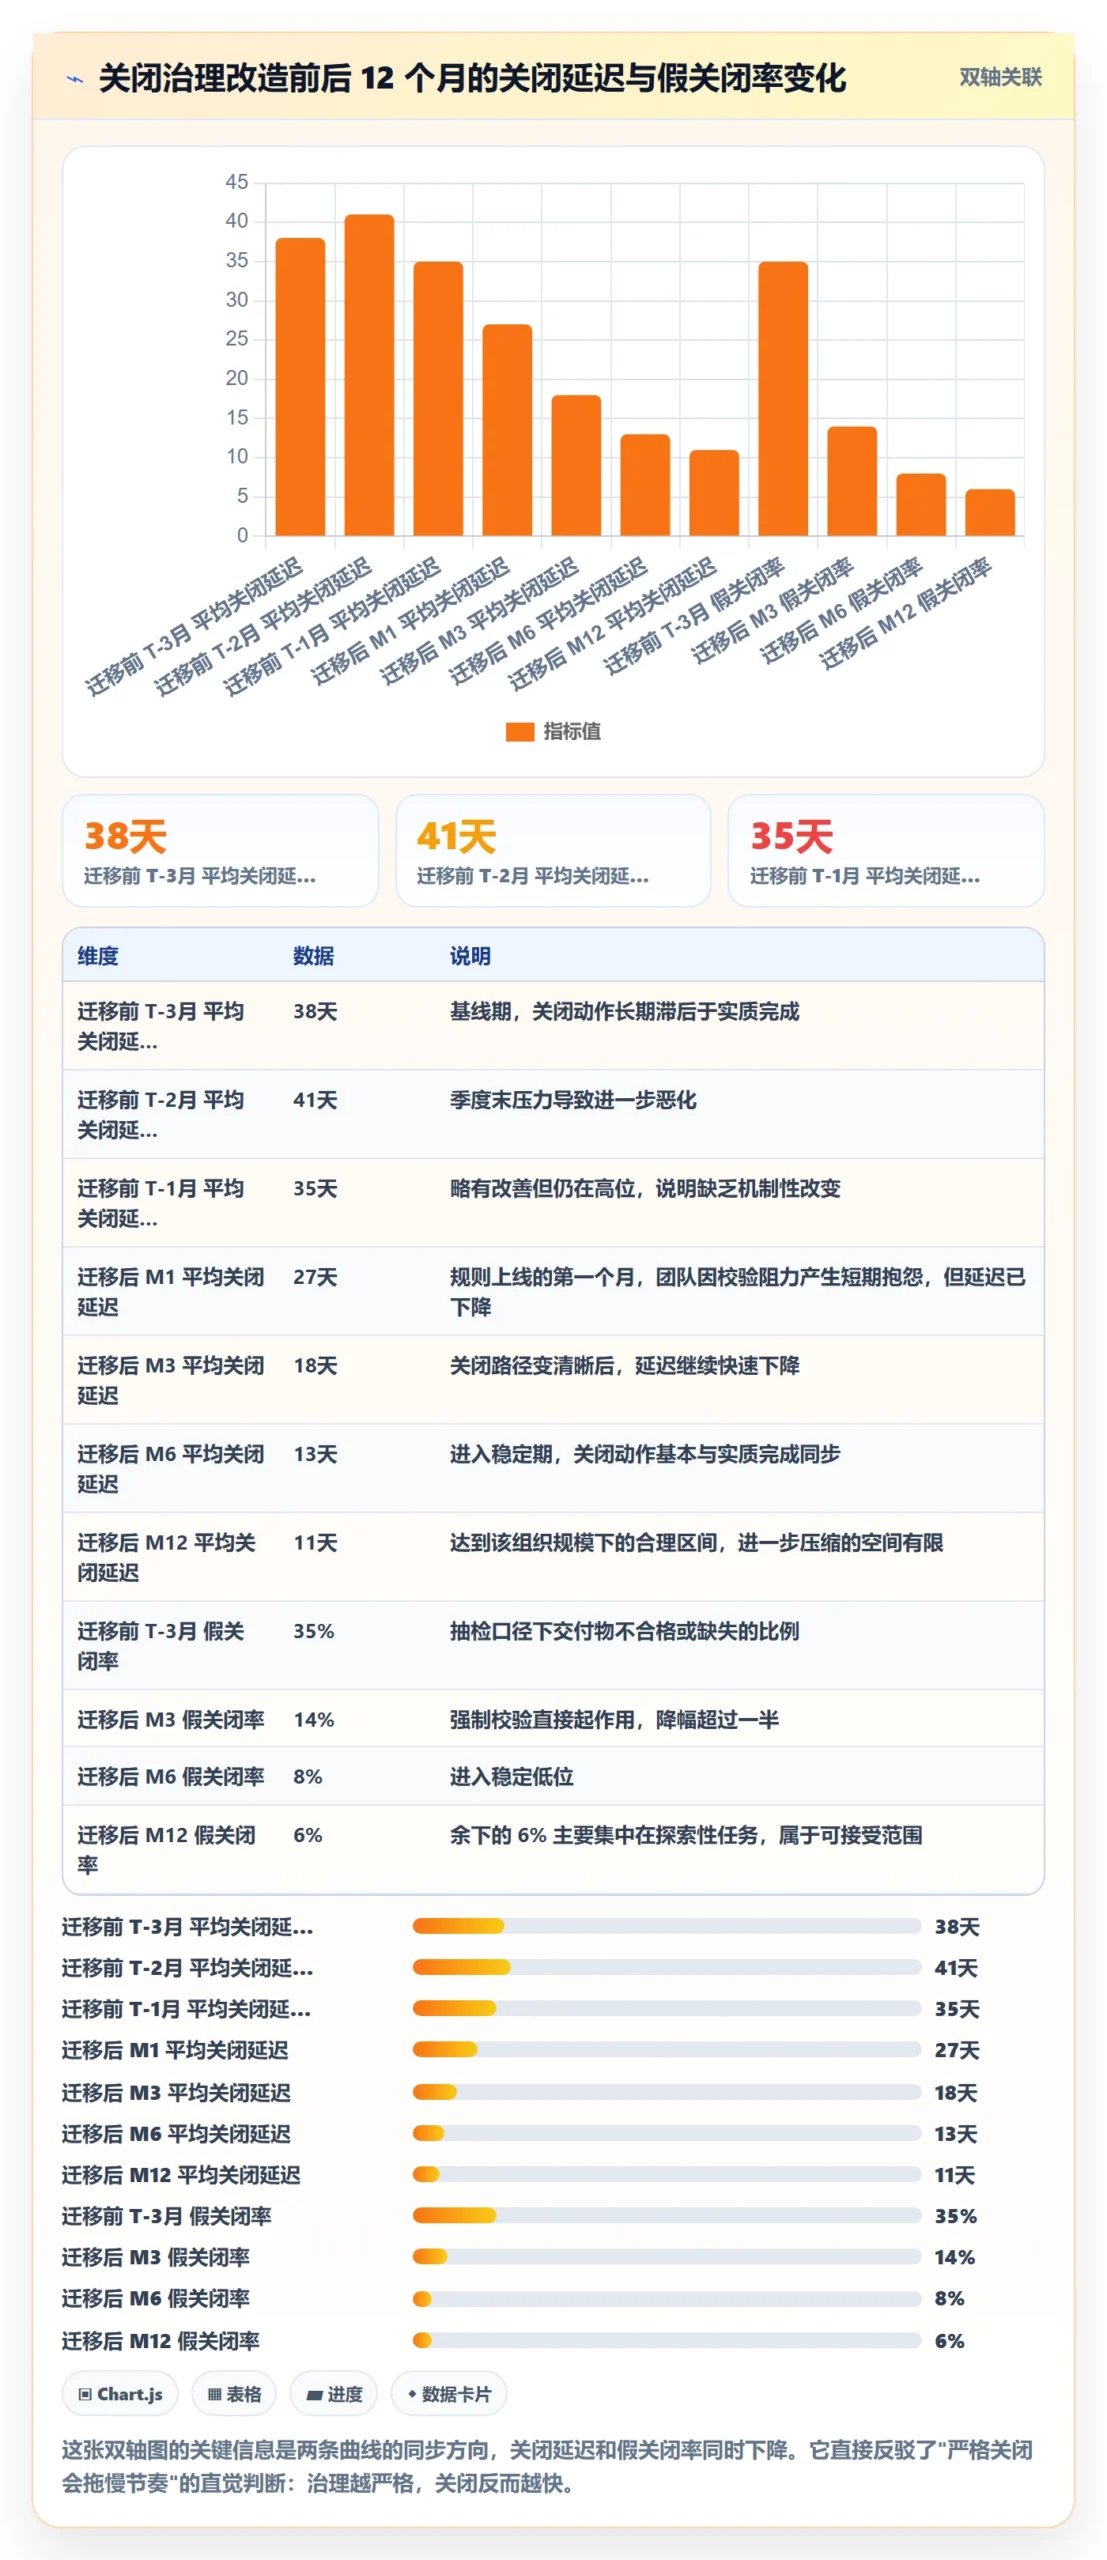Click the 14% progress bar
Screen dimensions: 1107x2560
click(667, 2256)
